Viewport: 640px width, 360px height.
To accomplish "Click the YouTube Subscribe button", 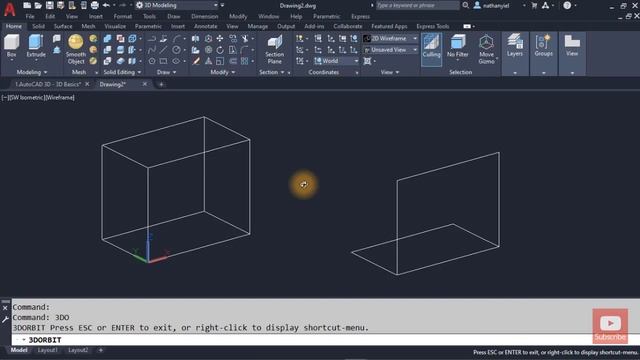I will pos(610,326).
